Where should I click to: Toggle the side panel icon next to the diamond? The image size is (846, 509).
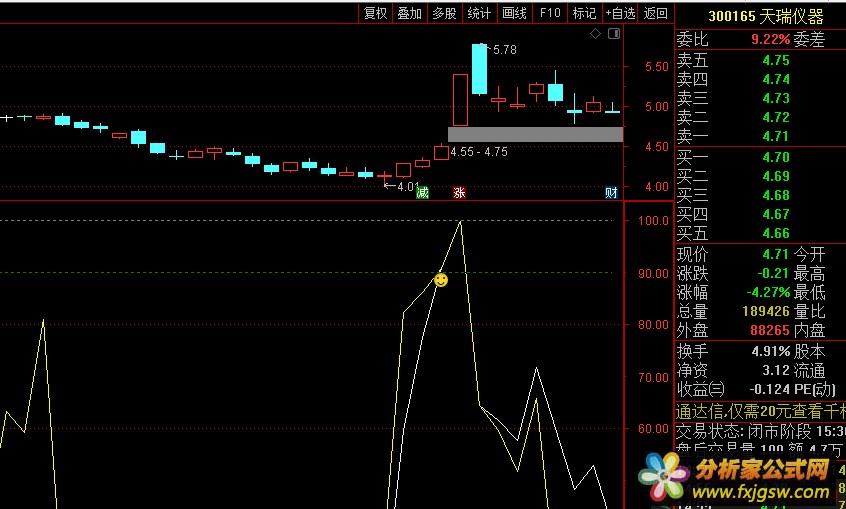click(x=614, y=34)
